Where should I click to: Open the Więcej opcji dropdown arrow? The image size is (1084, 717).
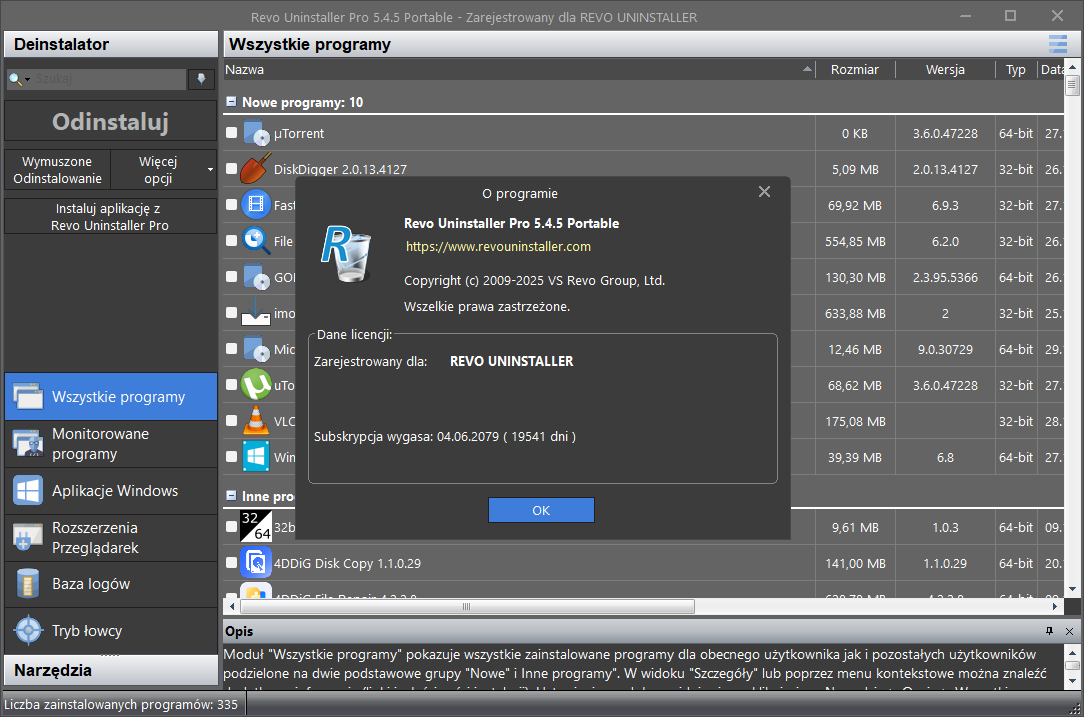click(210, 169)
